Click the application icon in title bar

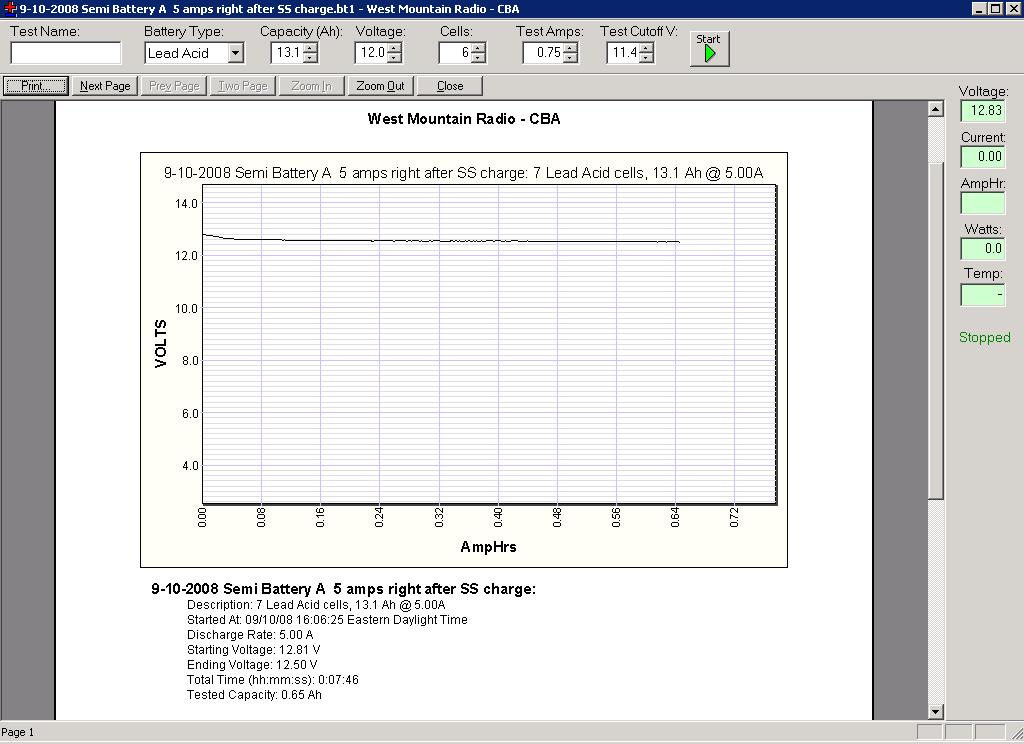pyautogui.click(x=10, y=8)
